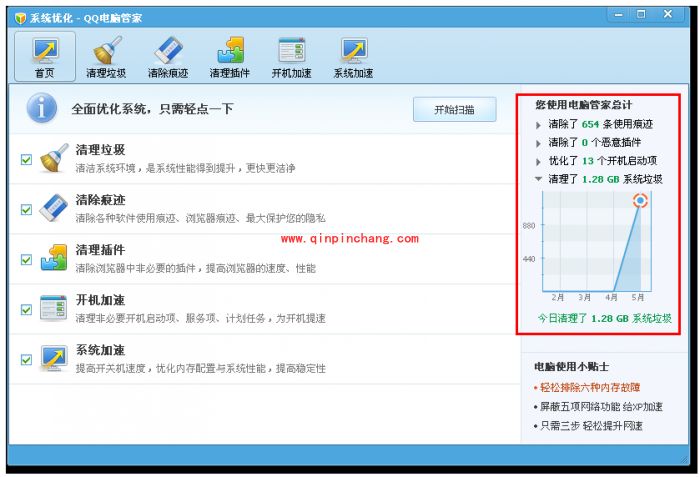Expand the 清除了 654 条使用痕迹 arrow

point(538,125)
